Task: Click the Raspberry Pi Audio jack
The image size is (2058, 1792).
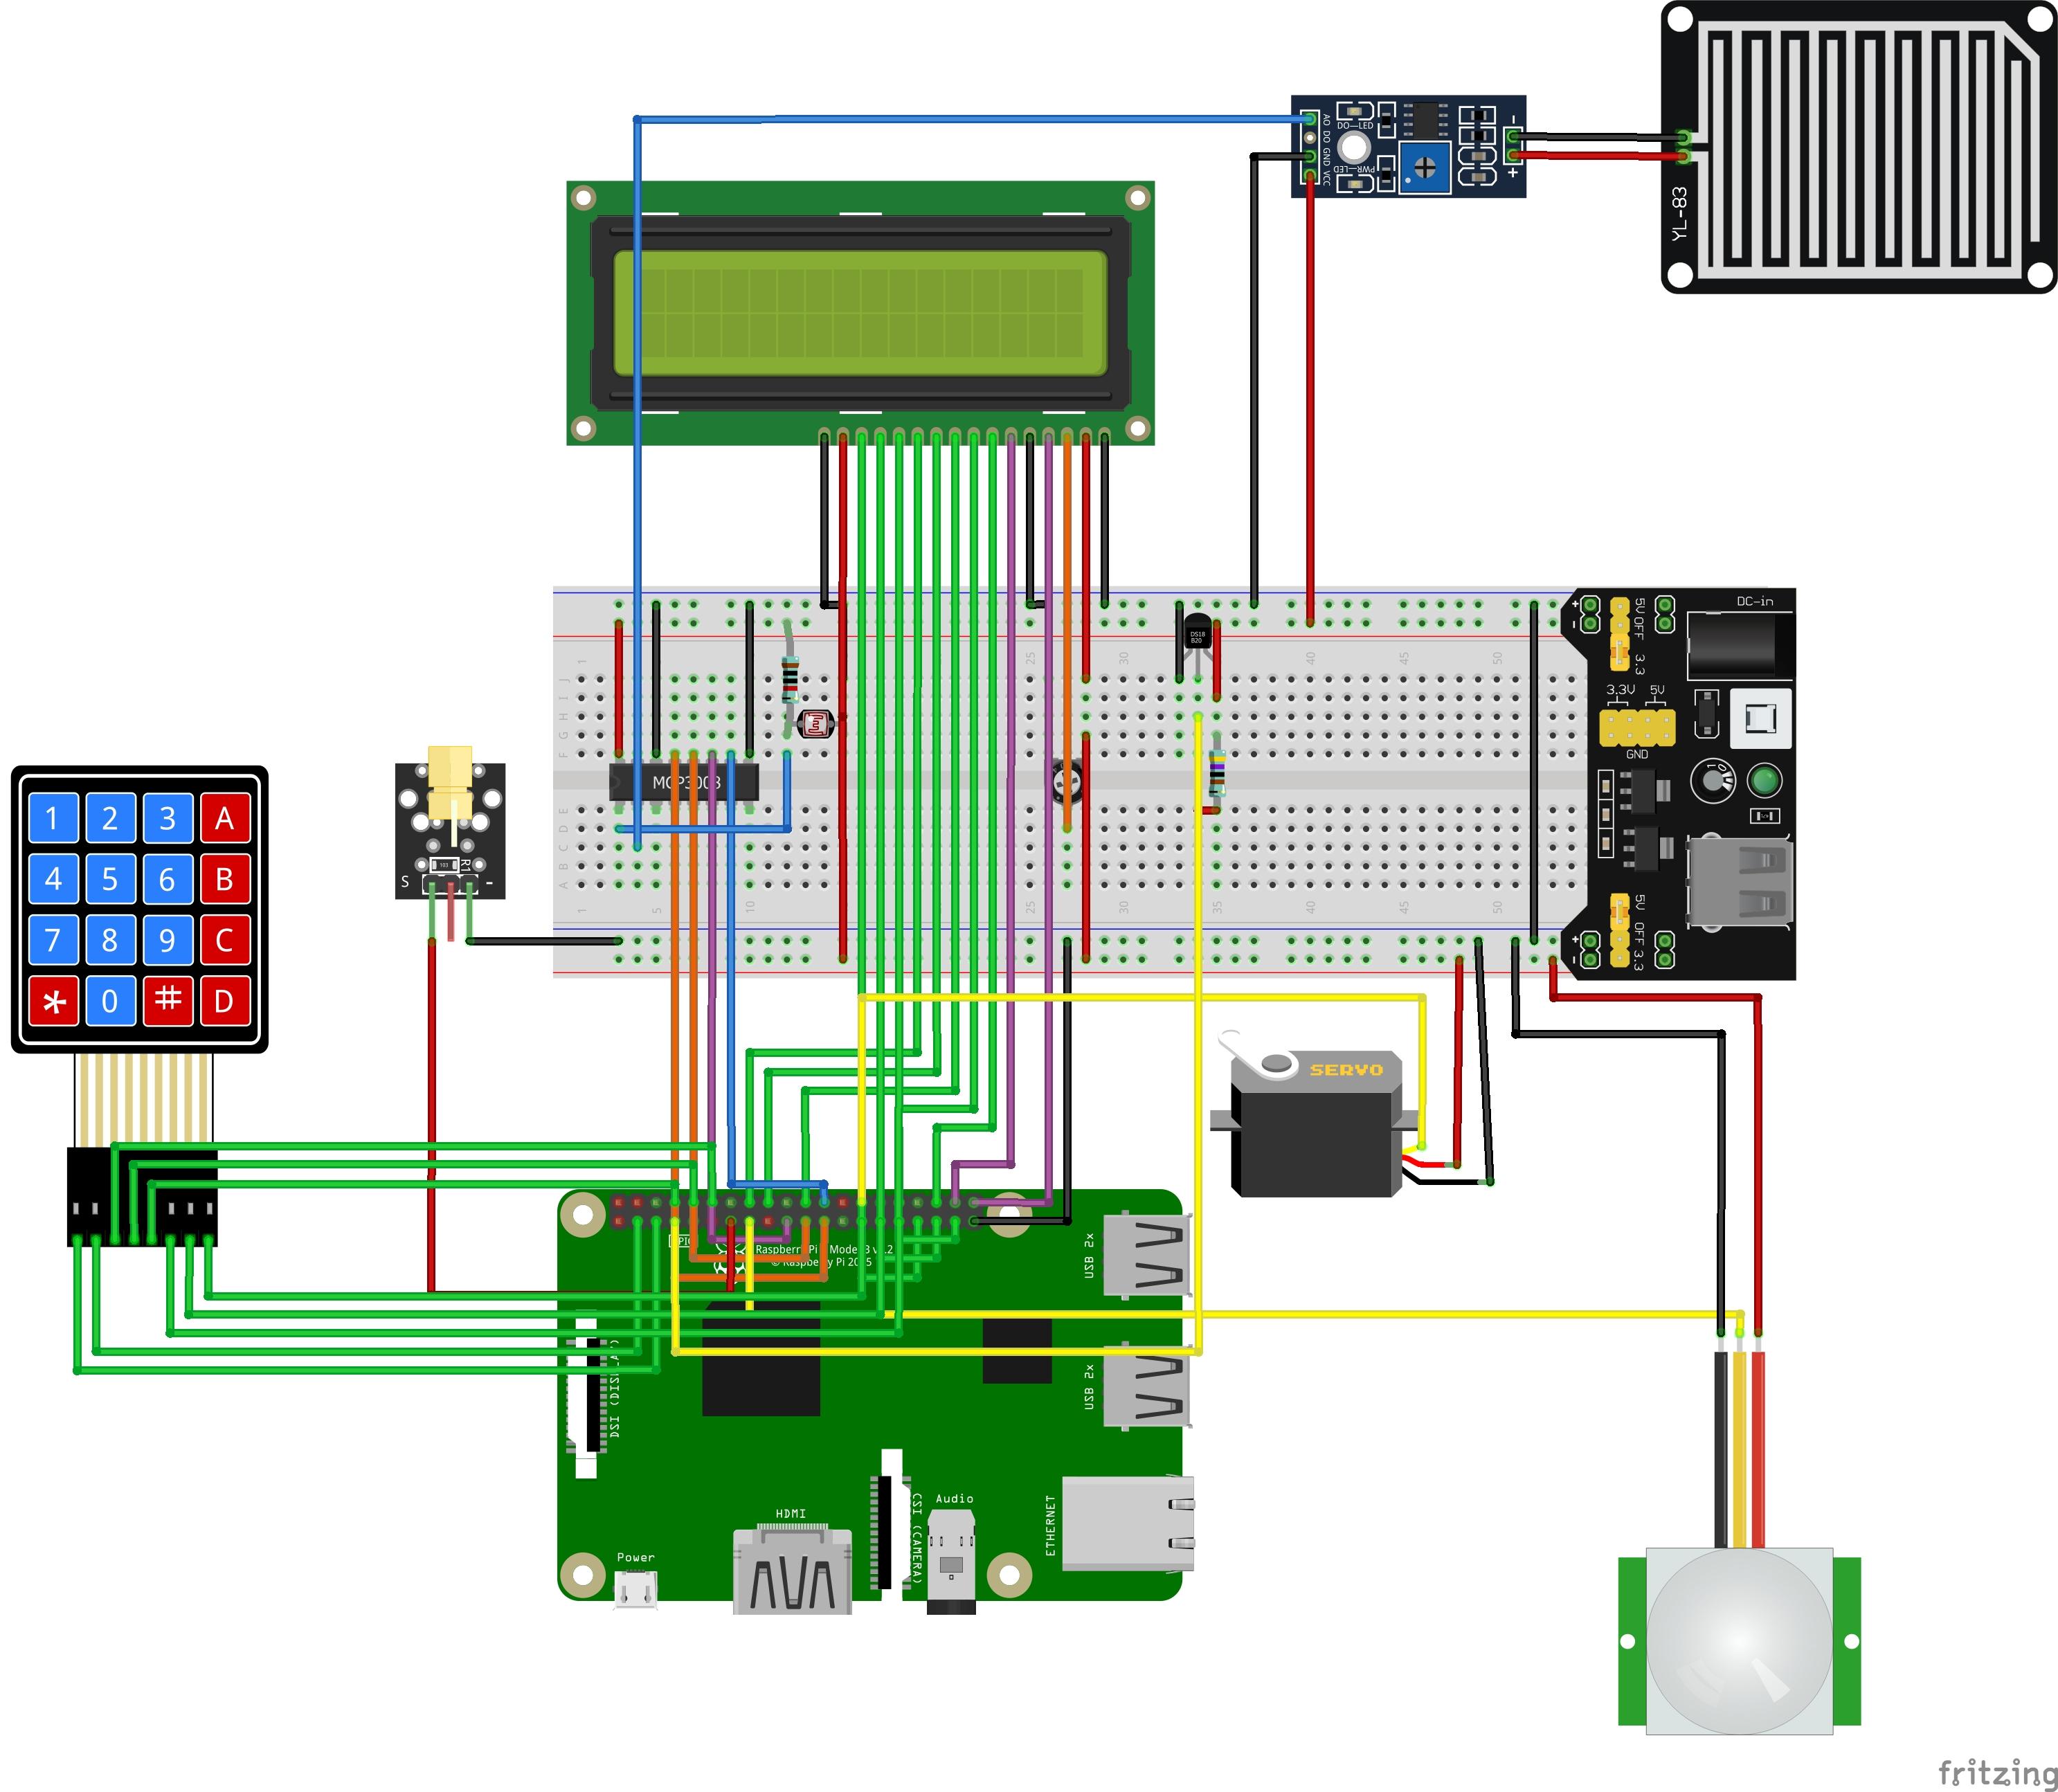Action: (951, 1562)
